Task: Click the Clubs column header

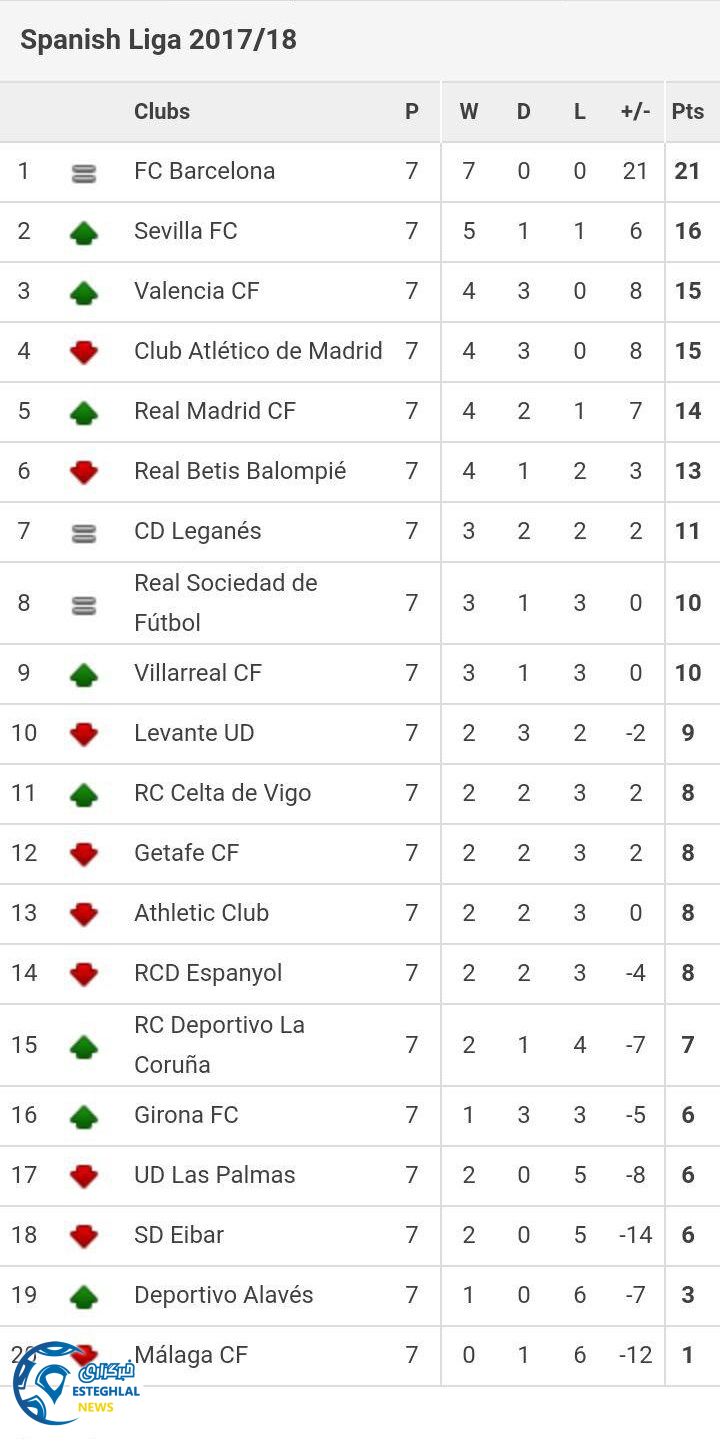Action: click(162, 111)
